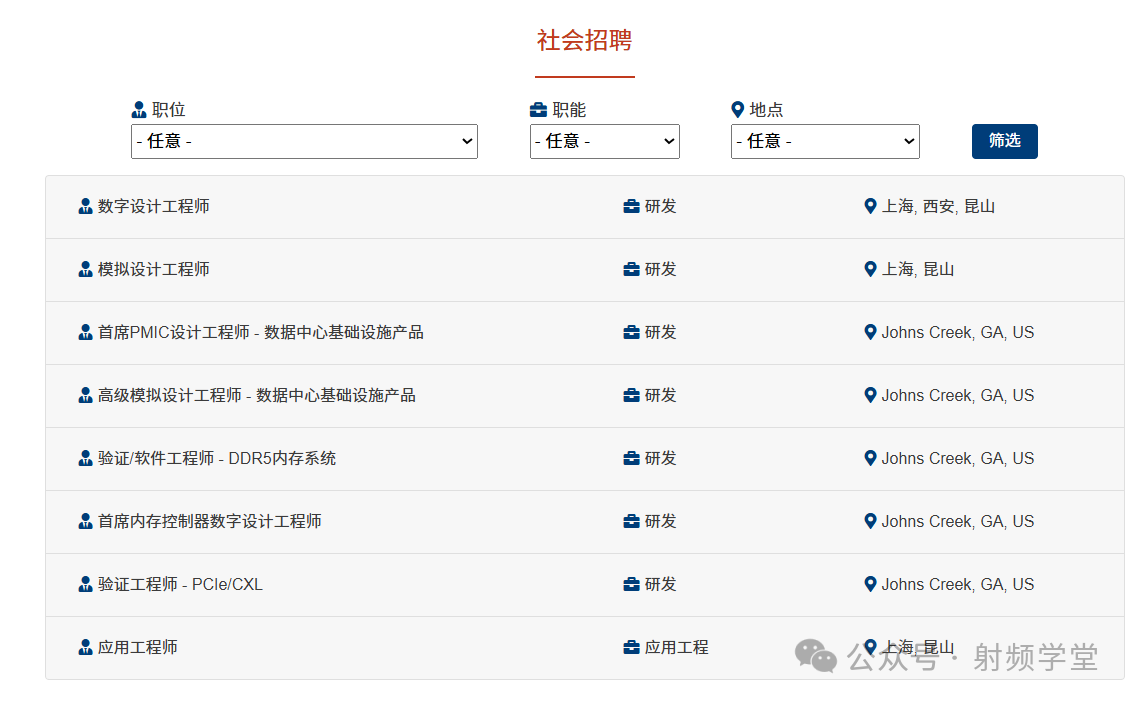Click person icon beside 应用工程师
Viewport: 1135px width, 702px height.
tap(85, 648)
